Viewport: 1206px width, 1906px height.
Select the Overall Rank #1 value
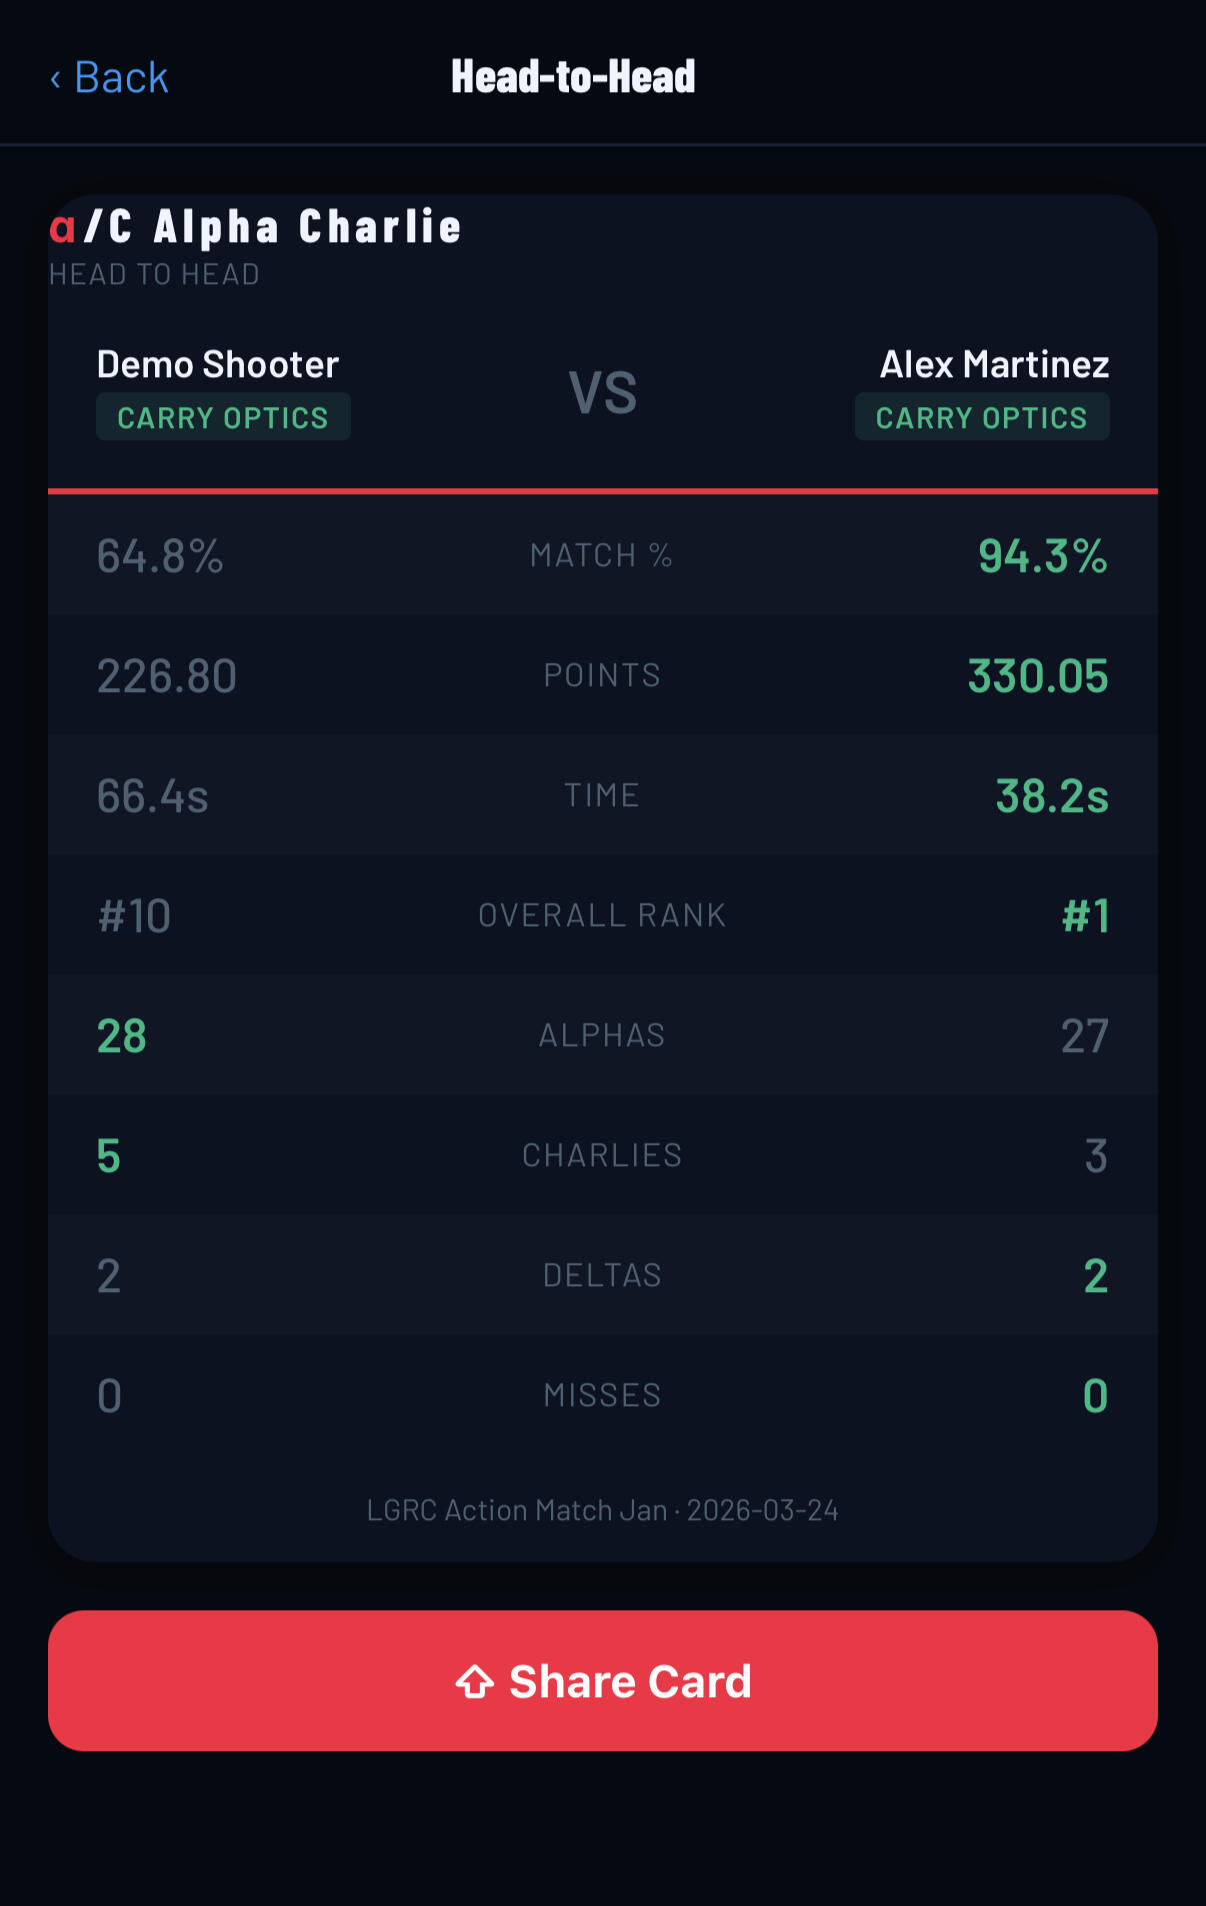(x=1085, y=916)
